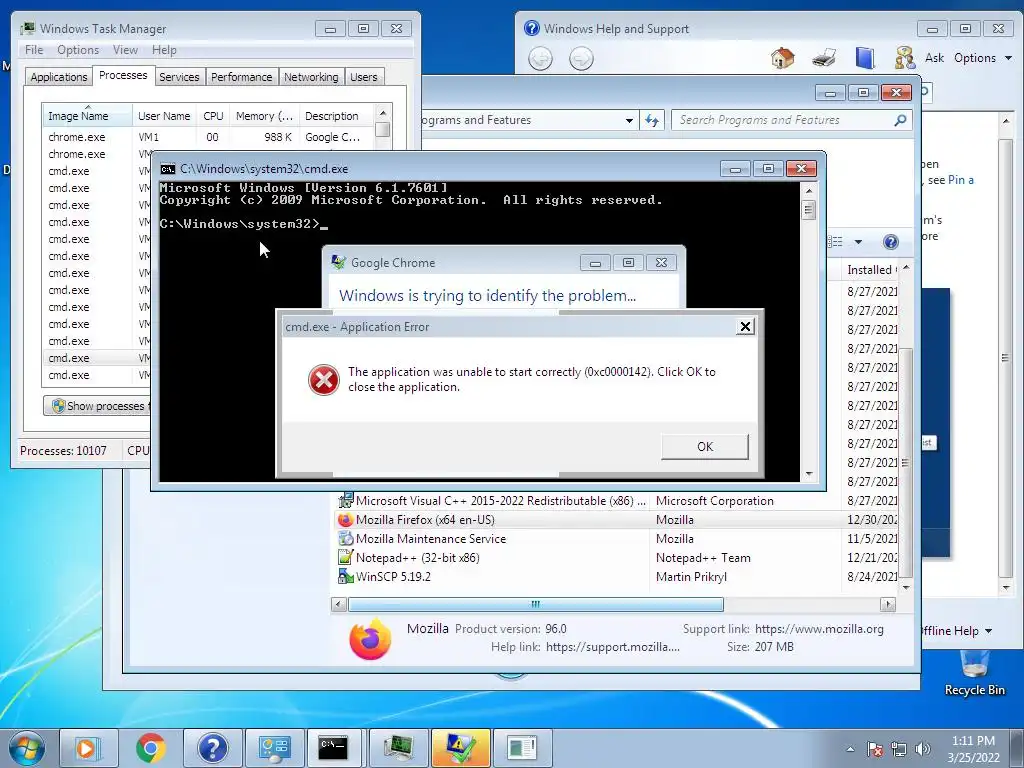Open Offline Help dropdown
Screen dimensions: 1024x768
pyautogui.click(x=957, y=631)
